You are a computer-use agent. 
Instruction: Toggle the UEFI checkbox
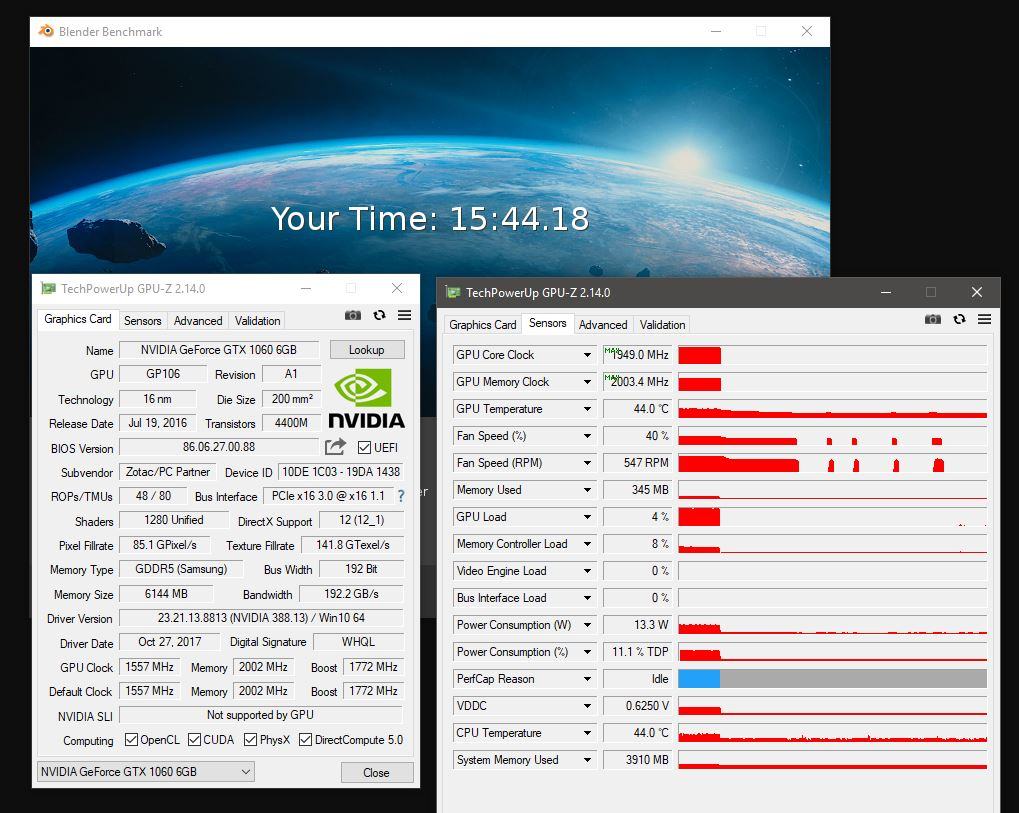364,447
